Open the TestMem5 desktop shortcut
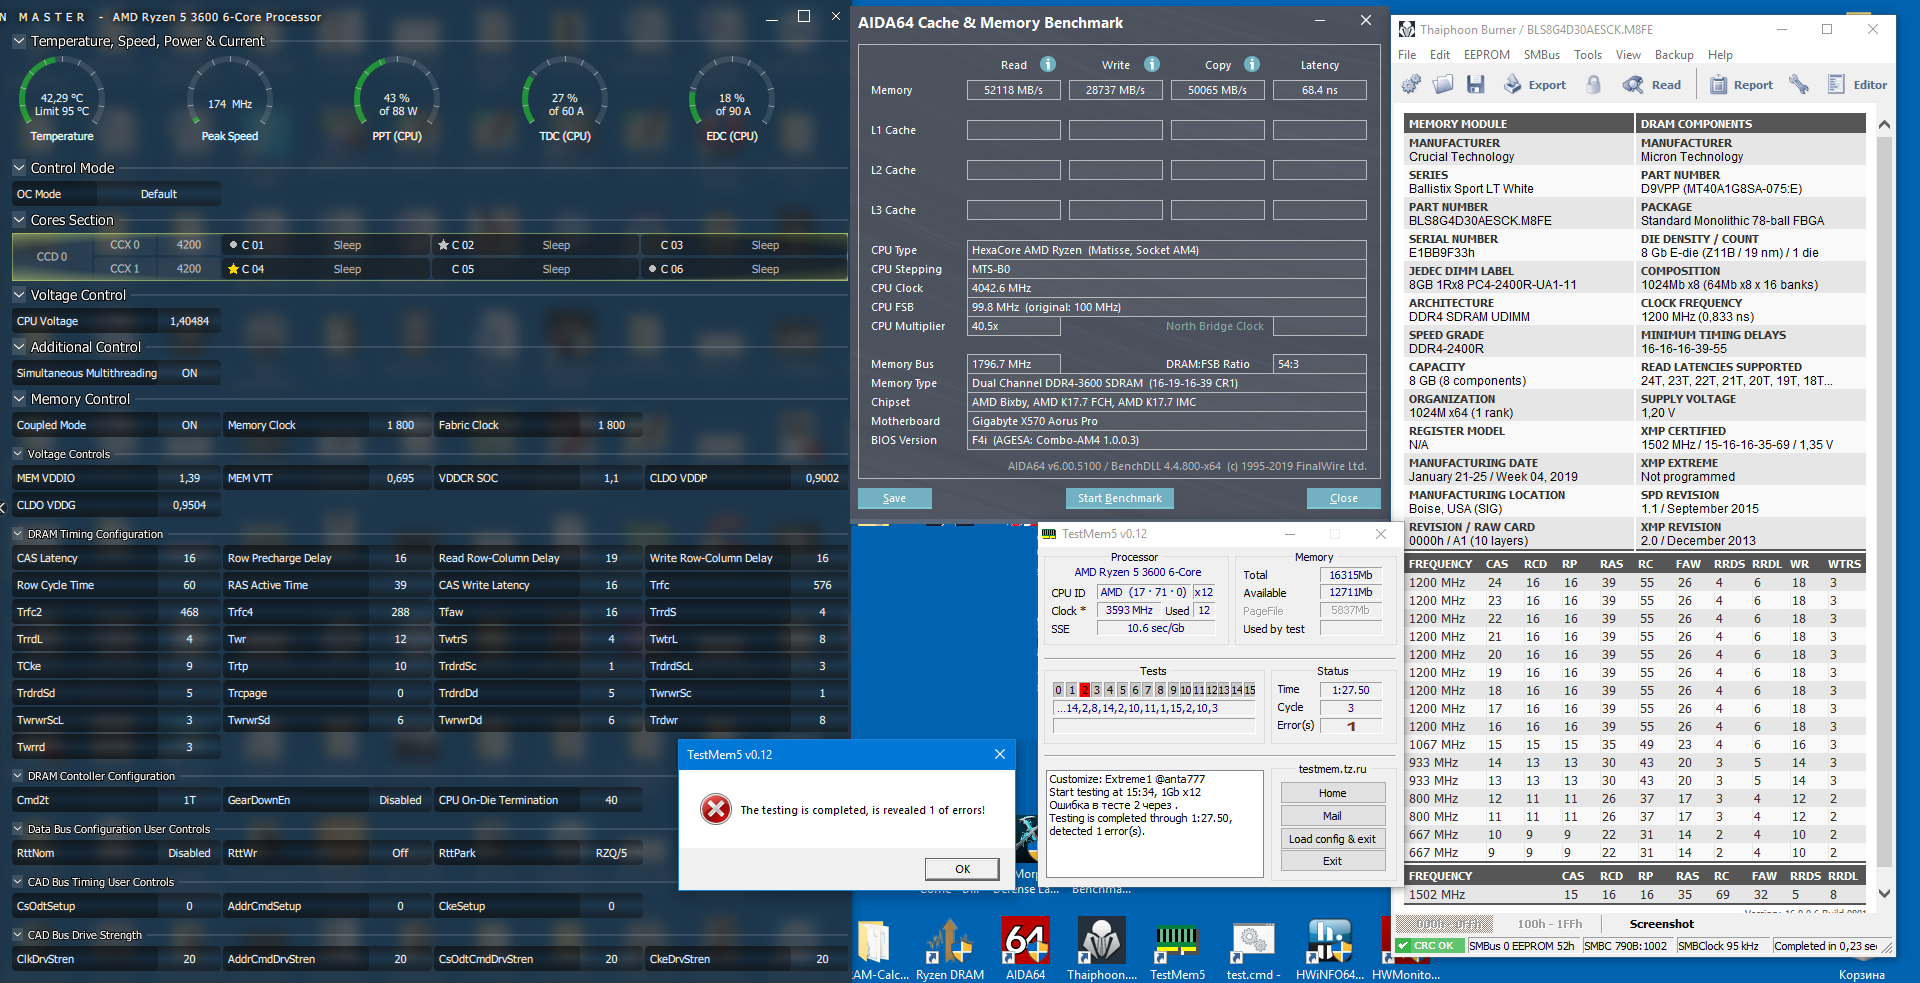 pyautogui.click(x=1177, y=948)
